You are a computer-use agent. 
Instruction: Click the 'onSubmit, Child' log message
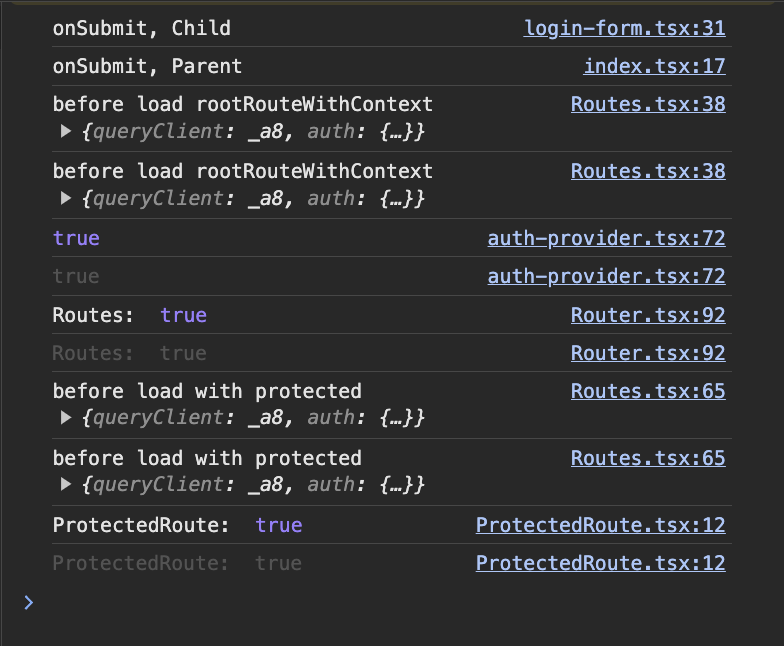pyautogui.click(x=141, y=28)
